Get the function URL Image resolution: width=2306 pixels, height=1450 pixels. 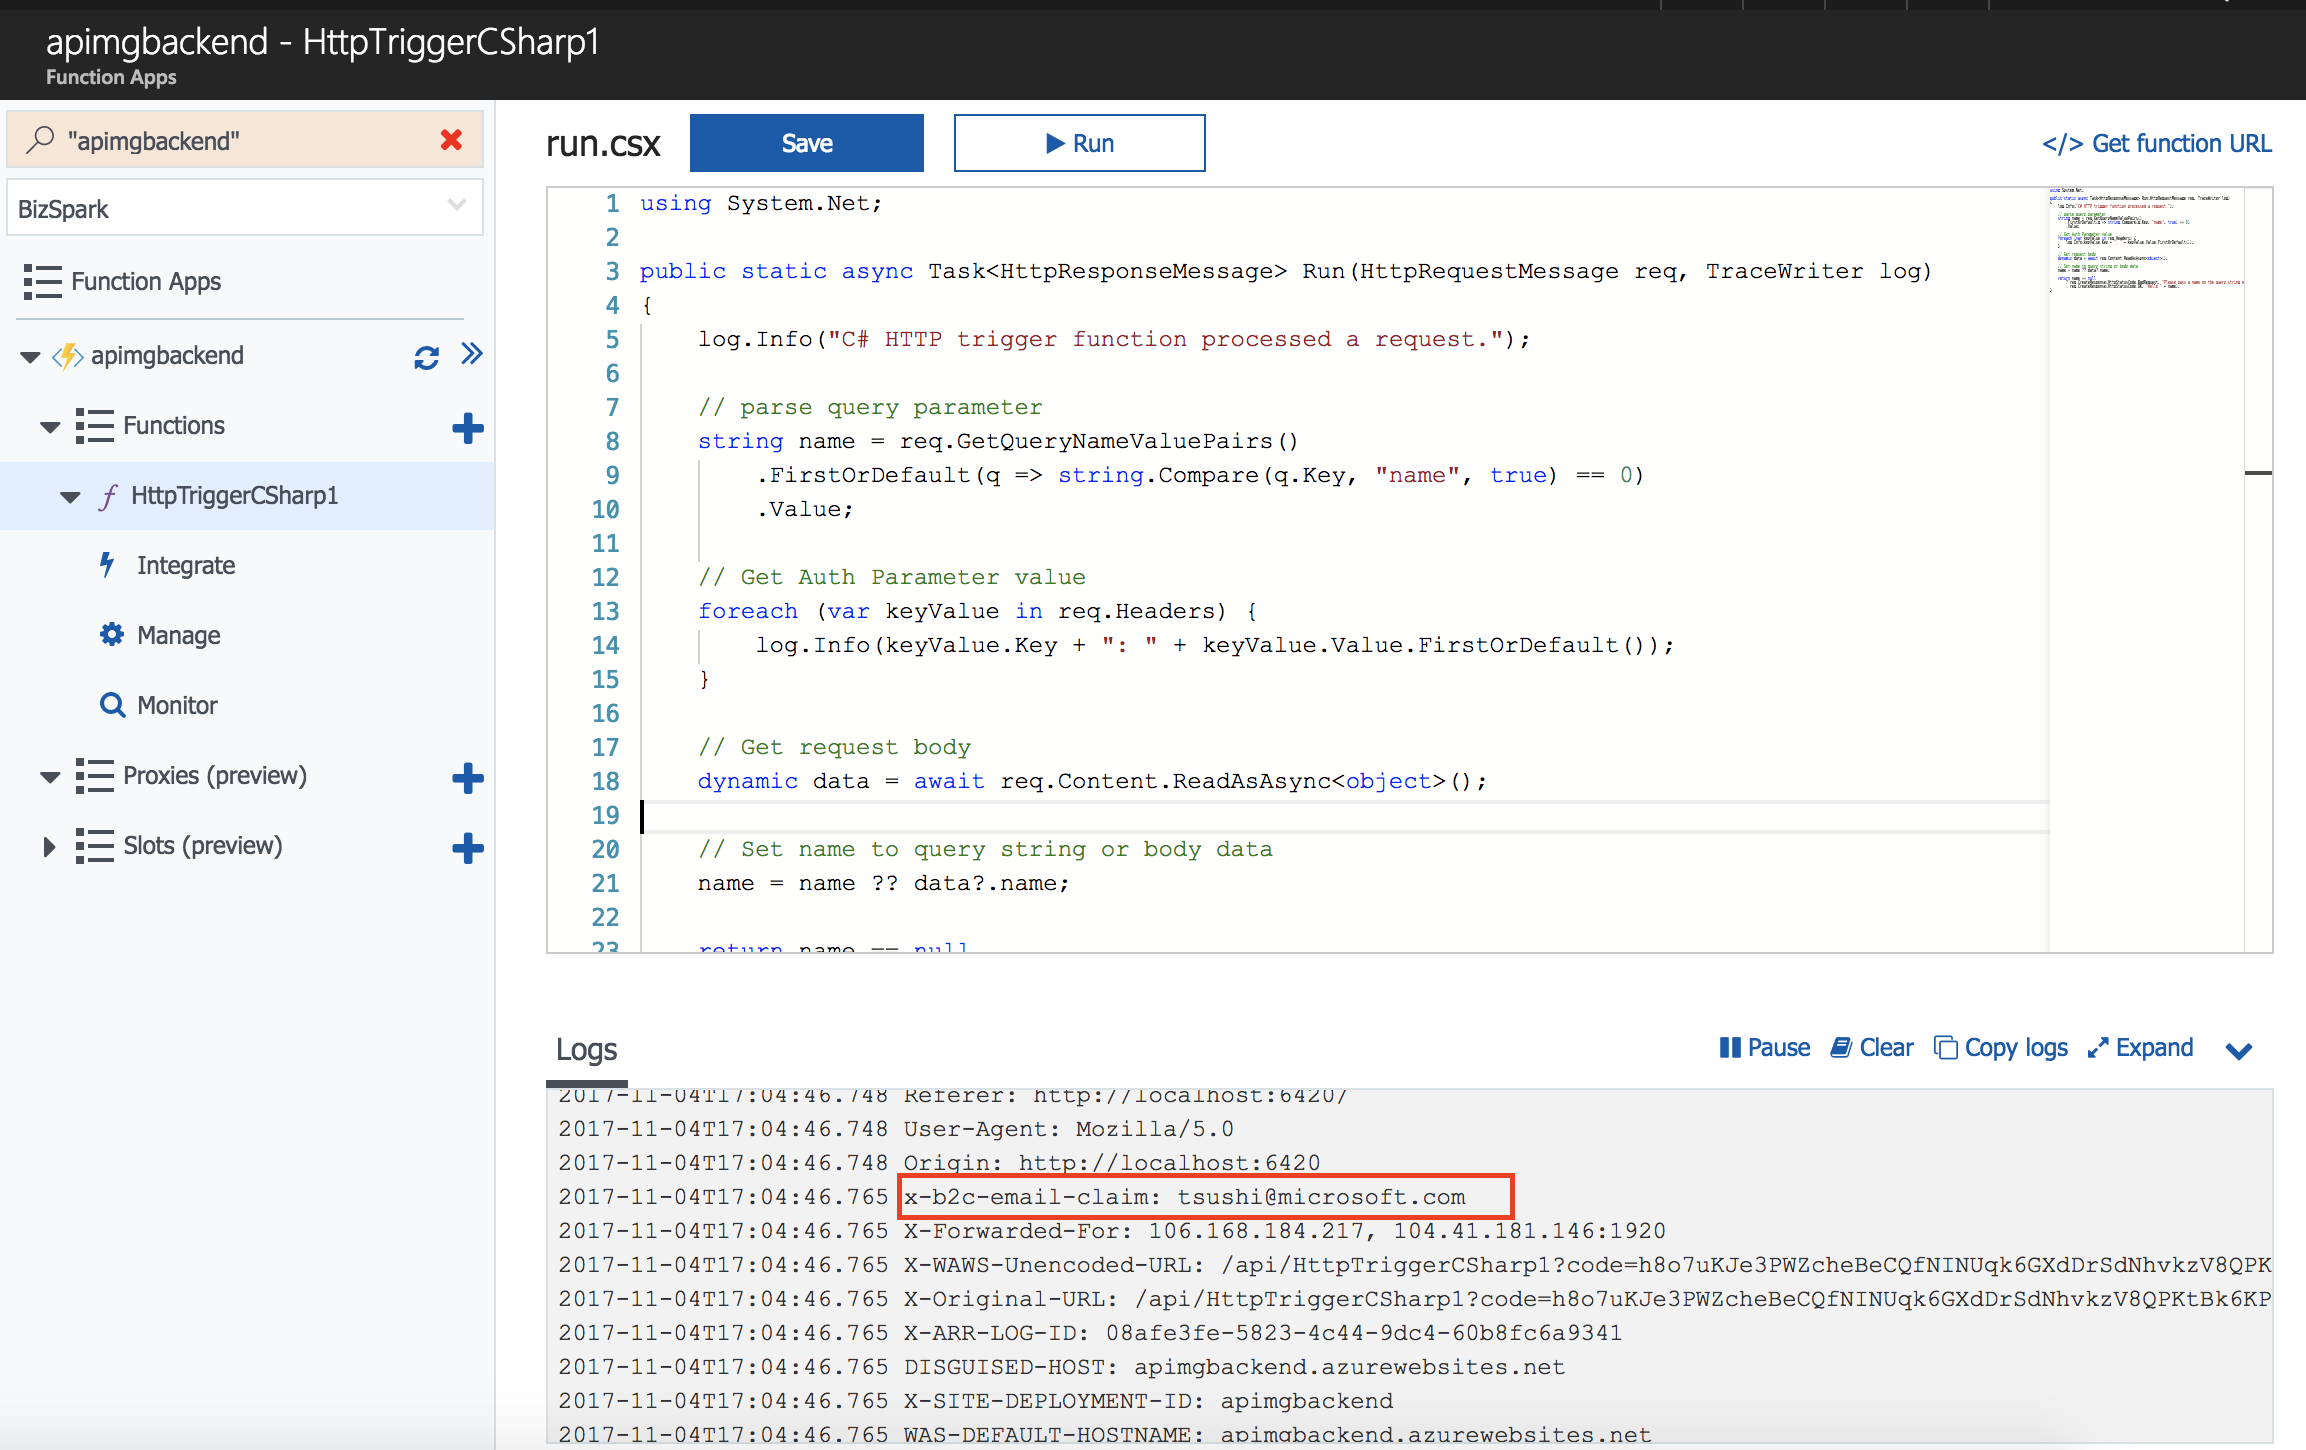point(2156,144)
